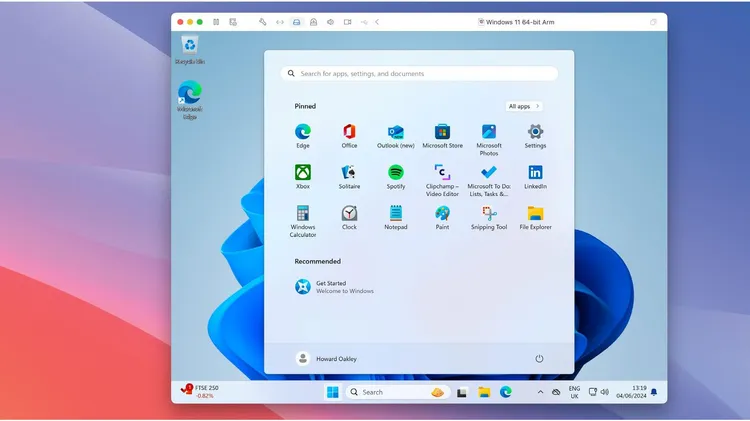The image size is (750, 421).
Task: Click the sound card toolbar icon
Action: (330, 22)
